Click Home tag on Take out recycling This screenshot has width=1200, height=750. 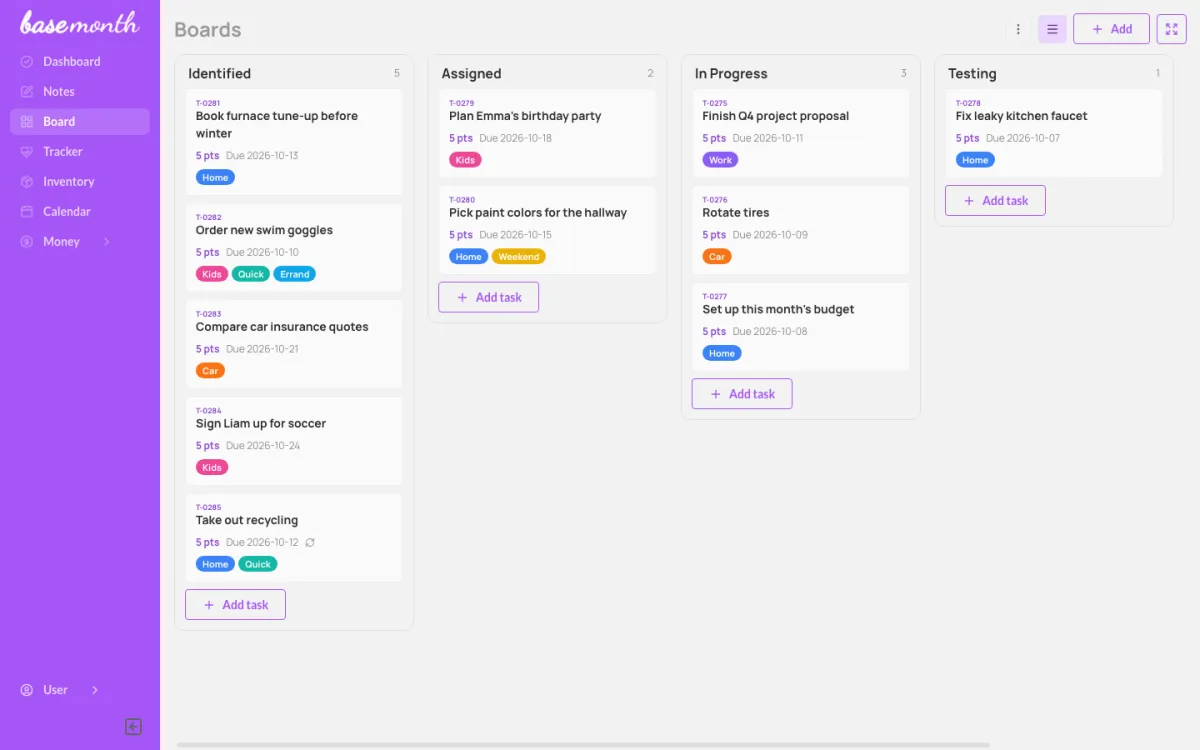[215, 564]
